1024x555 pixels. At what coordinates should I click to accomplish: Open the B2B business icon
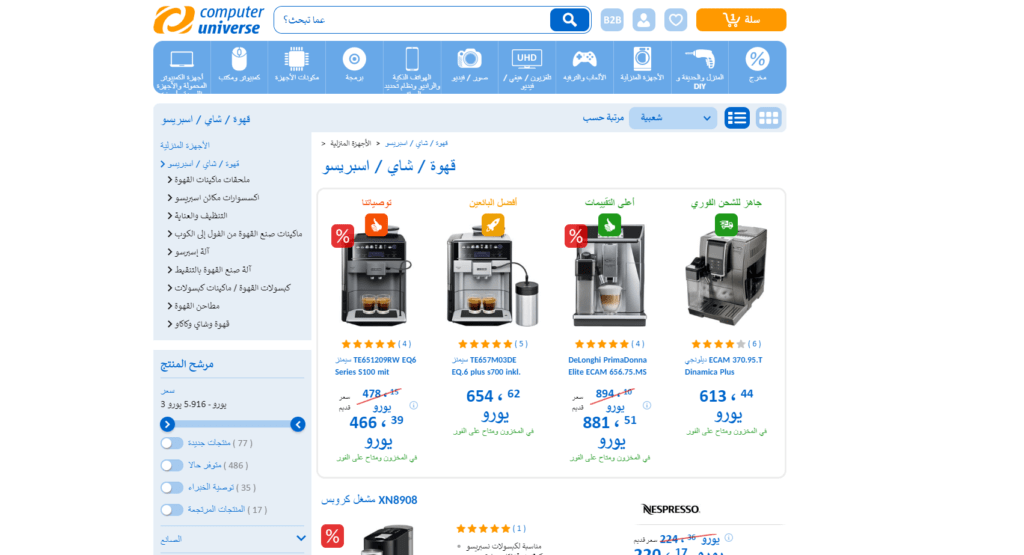tap(611, 20)
